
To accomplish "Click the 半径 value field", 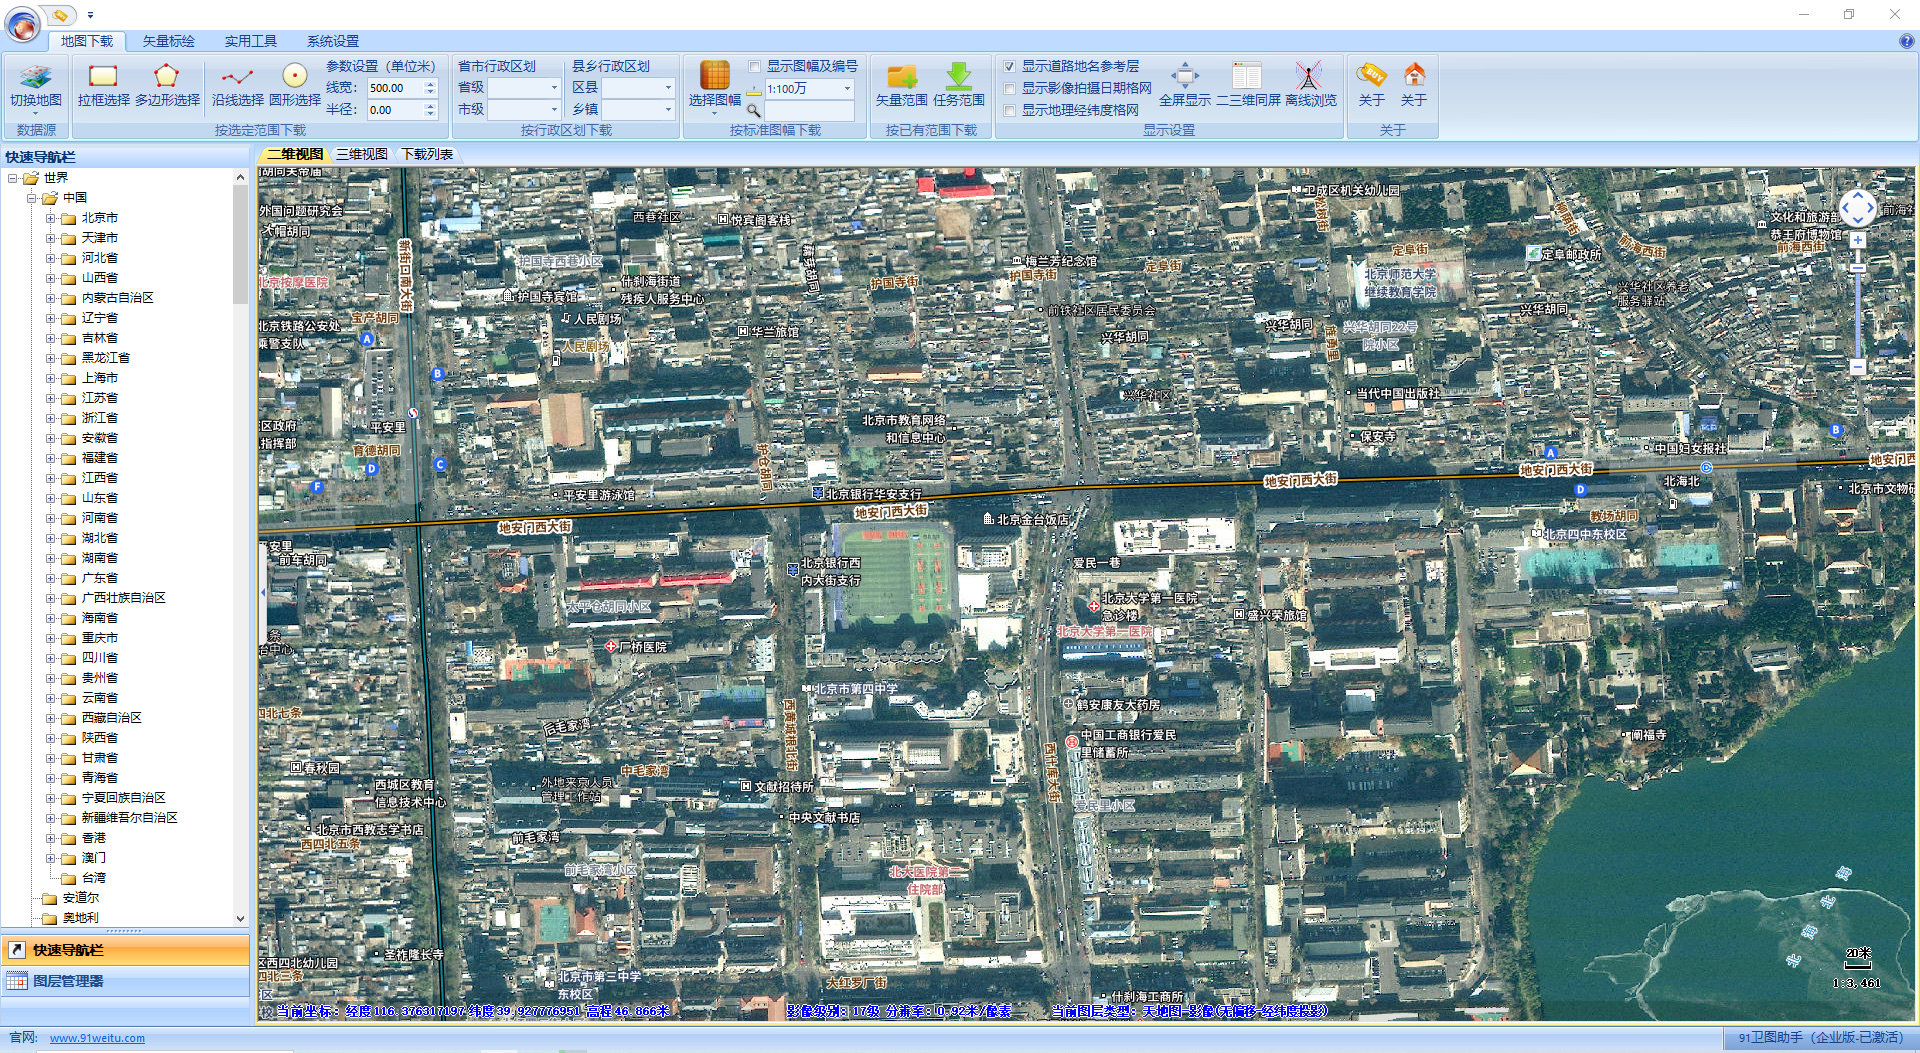I will click(395, 110).
